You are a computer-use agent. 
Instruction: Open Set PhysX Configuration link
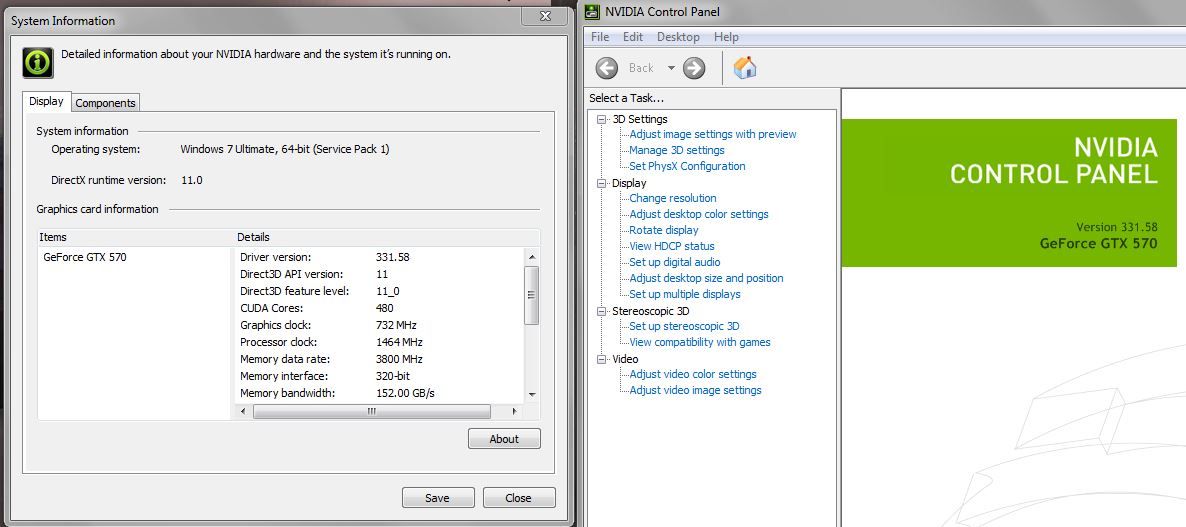(687, 166)
